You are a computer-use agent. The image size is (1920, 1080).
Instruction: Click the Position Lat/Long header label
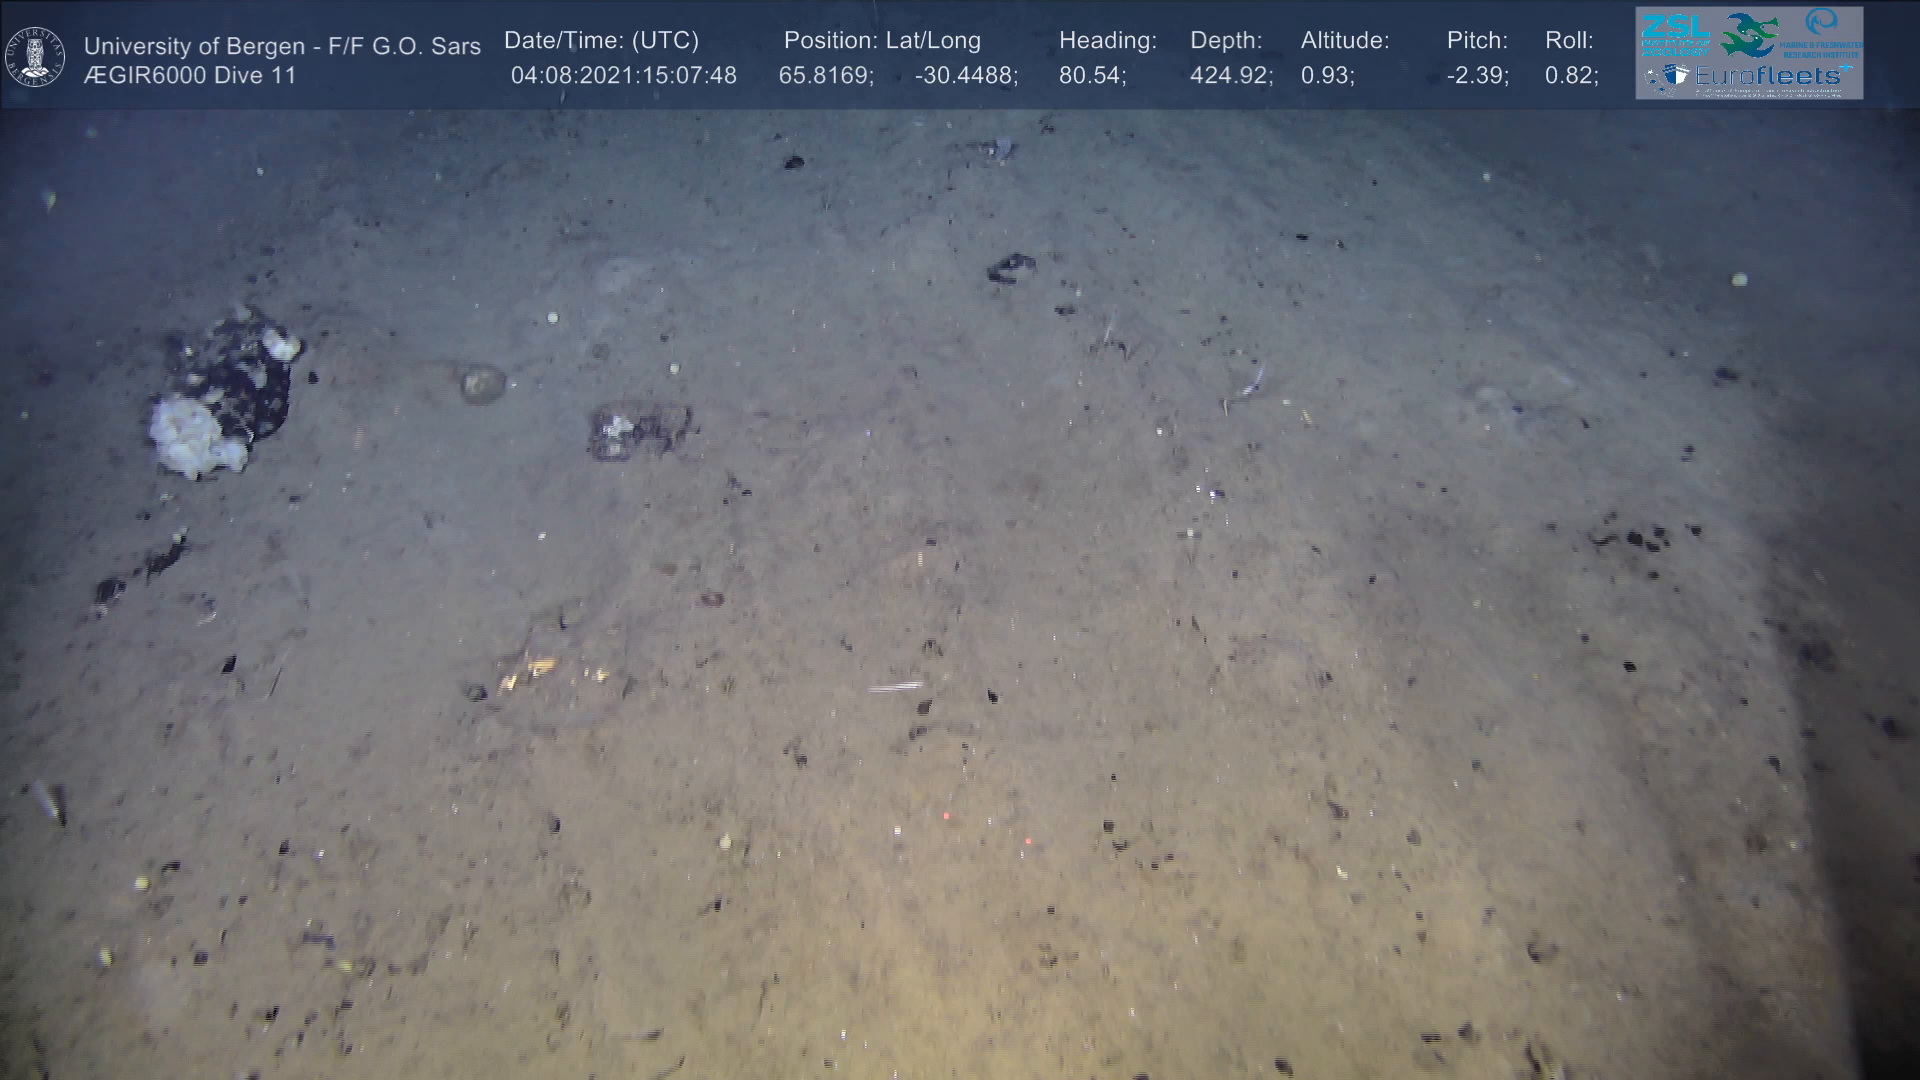(882, 41)
